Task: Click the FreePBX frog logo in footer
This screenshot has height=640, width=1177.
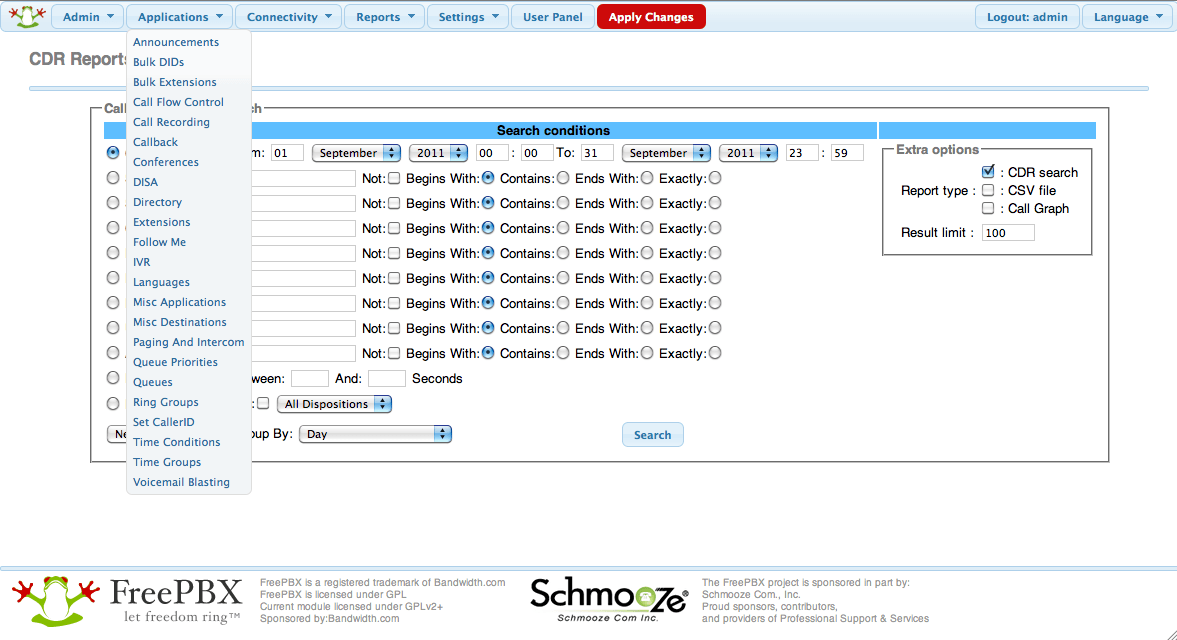Action: (56, 601)
